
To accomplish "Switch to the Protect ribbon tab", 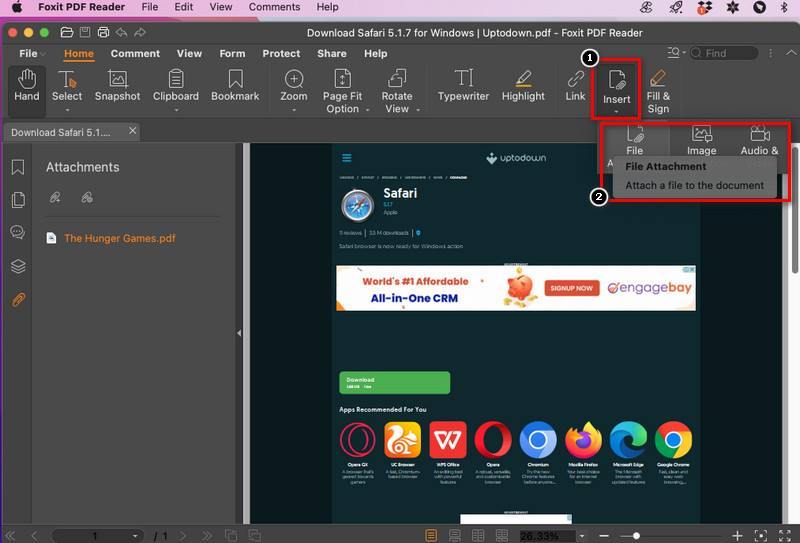I will click(281, 54).
